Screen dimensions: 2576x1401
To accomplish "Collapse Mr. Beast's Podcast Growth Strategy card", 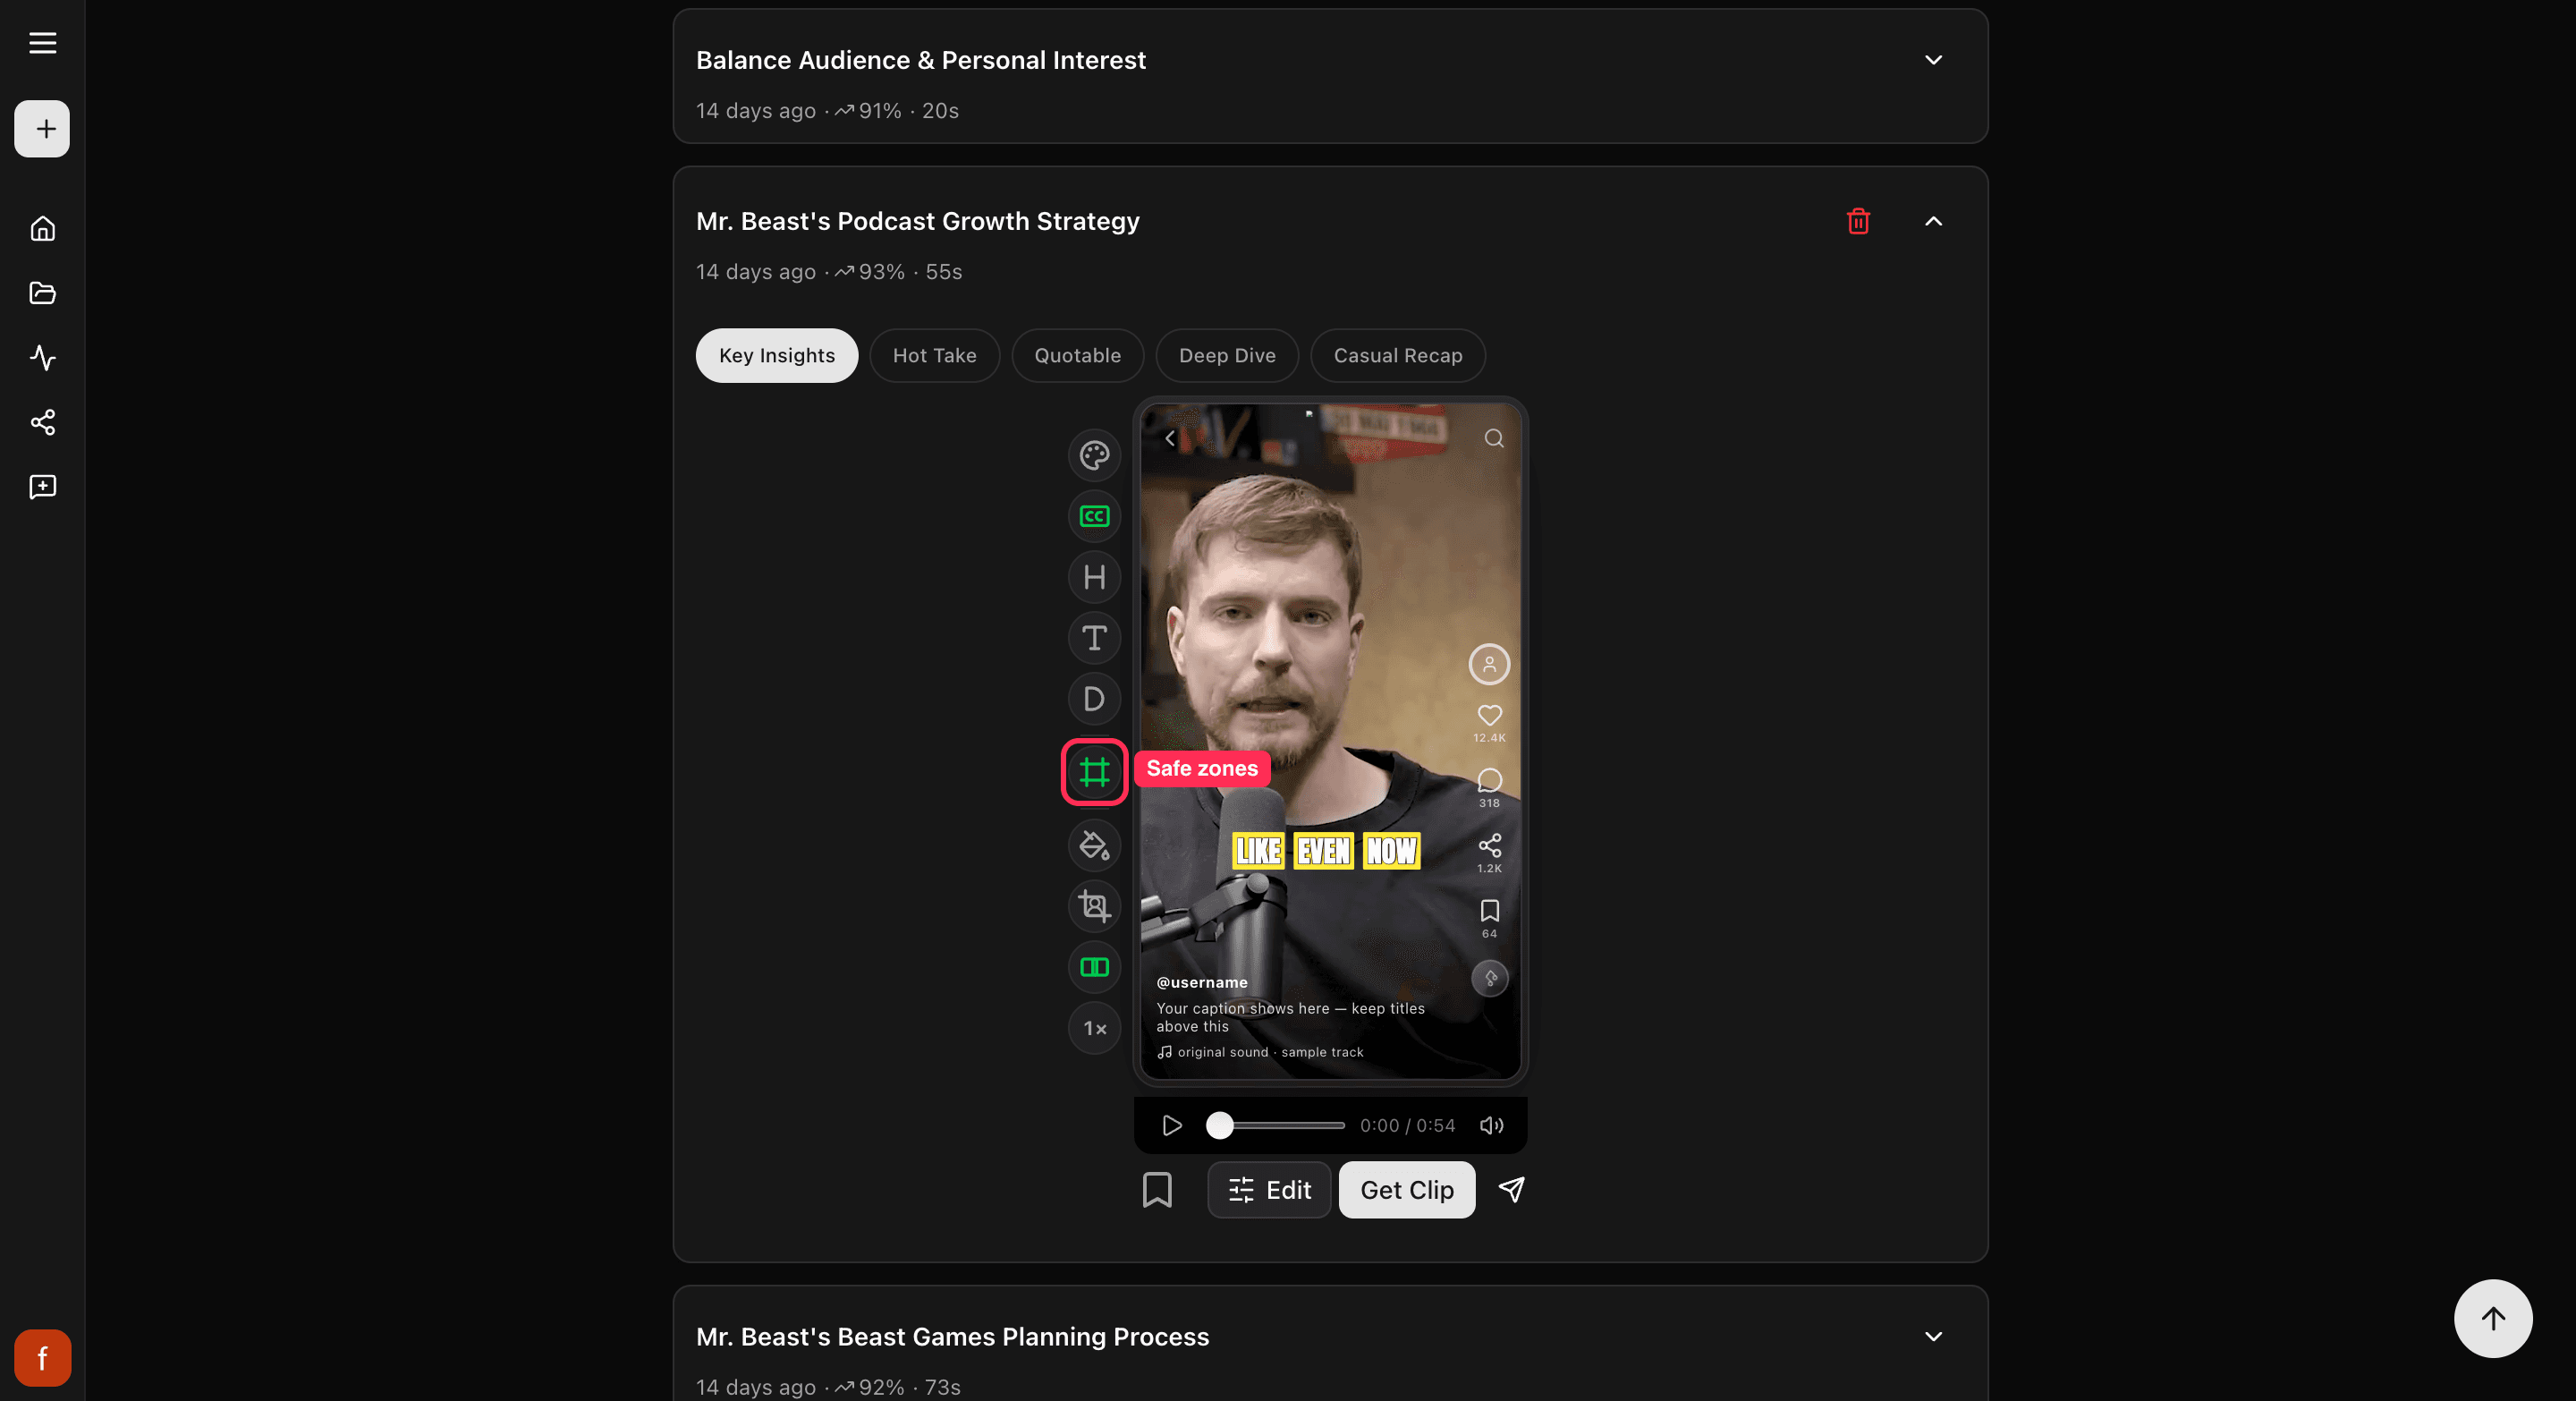I will pyautogui.click(x=1933, y=221).
